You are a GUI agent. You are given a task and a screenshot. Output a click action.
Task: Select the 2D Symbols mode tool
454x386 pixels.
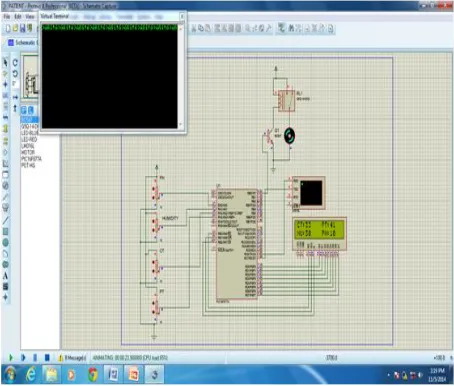coord(5,287)
